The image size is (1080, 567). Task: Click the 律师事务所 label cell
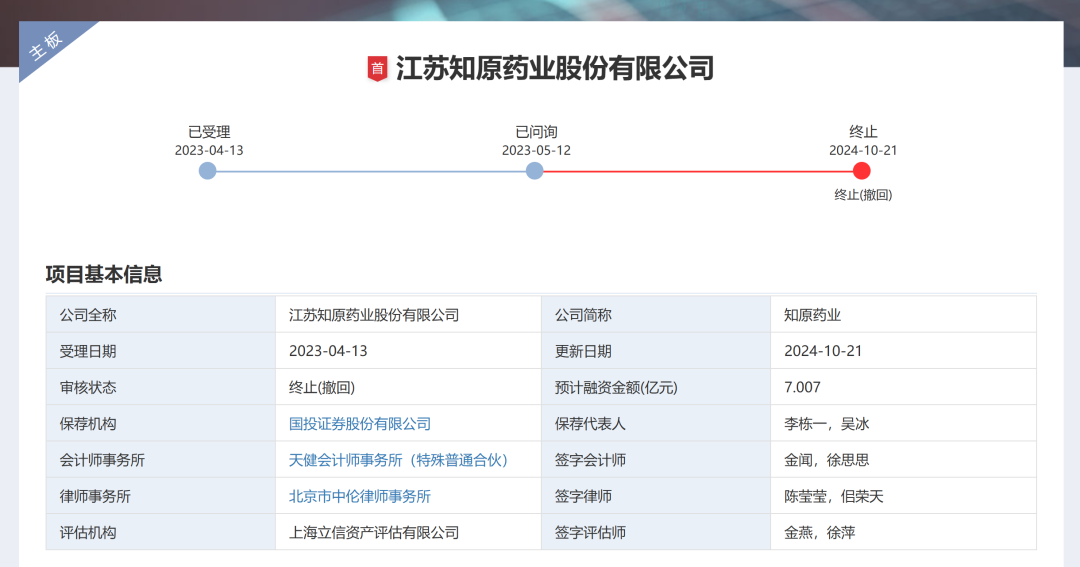point(160,496)
